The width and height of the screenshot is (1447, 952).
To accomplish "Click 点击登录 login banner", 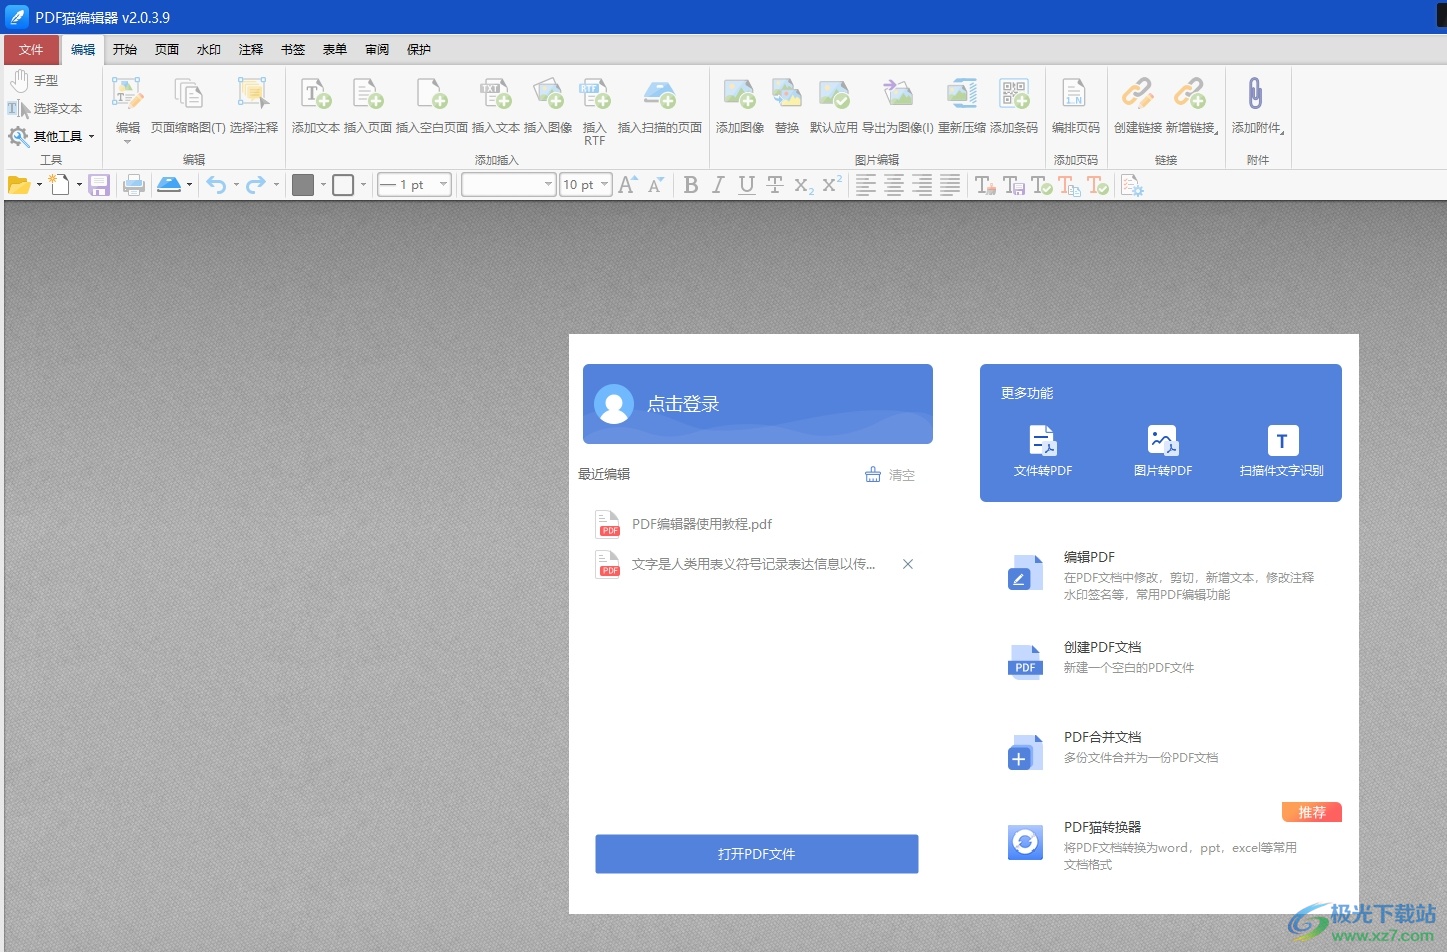I will tap(757, 404).
